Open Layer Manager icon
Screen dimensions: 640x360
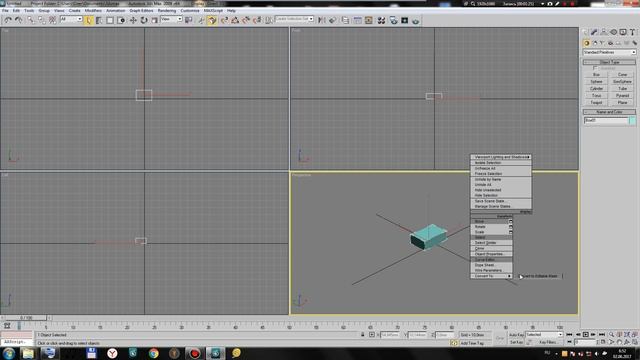[x=346, y=20]
